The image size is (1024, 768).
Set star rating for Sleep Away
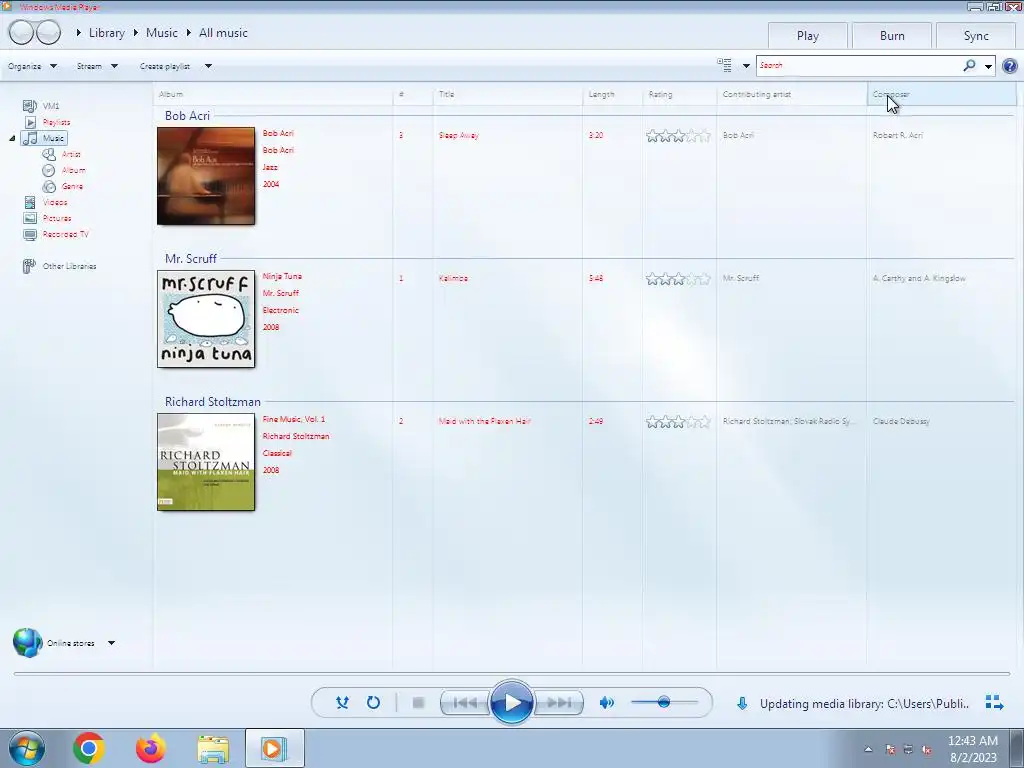point(678,136)
